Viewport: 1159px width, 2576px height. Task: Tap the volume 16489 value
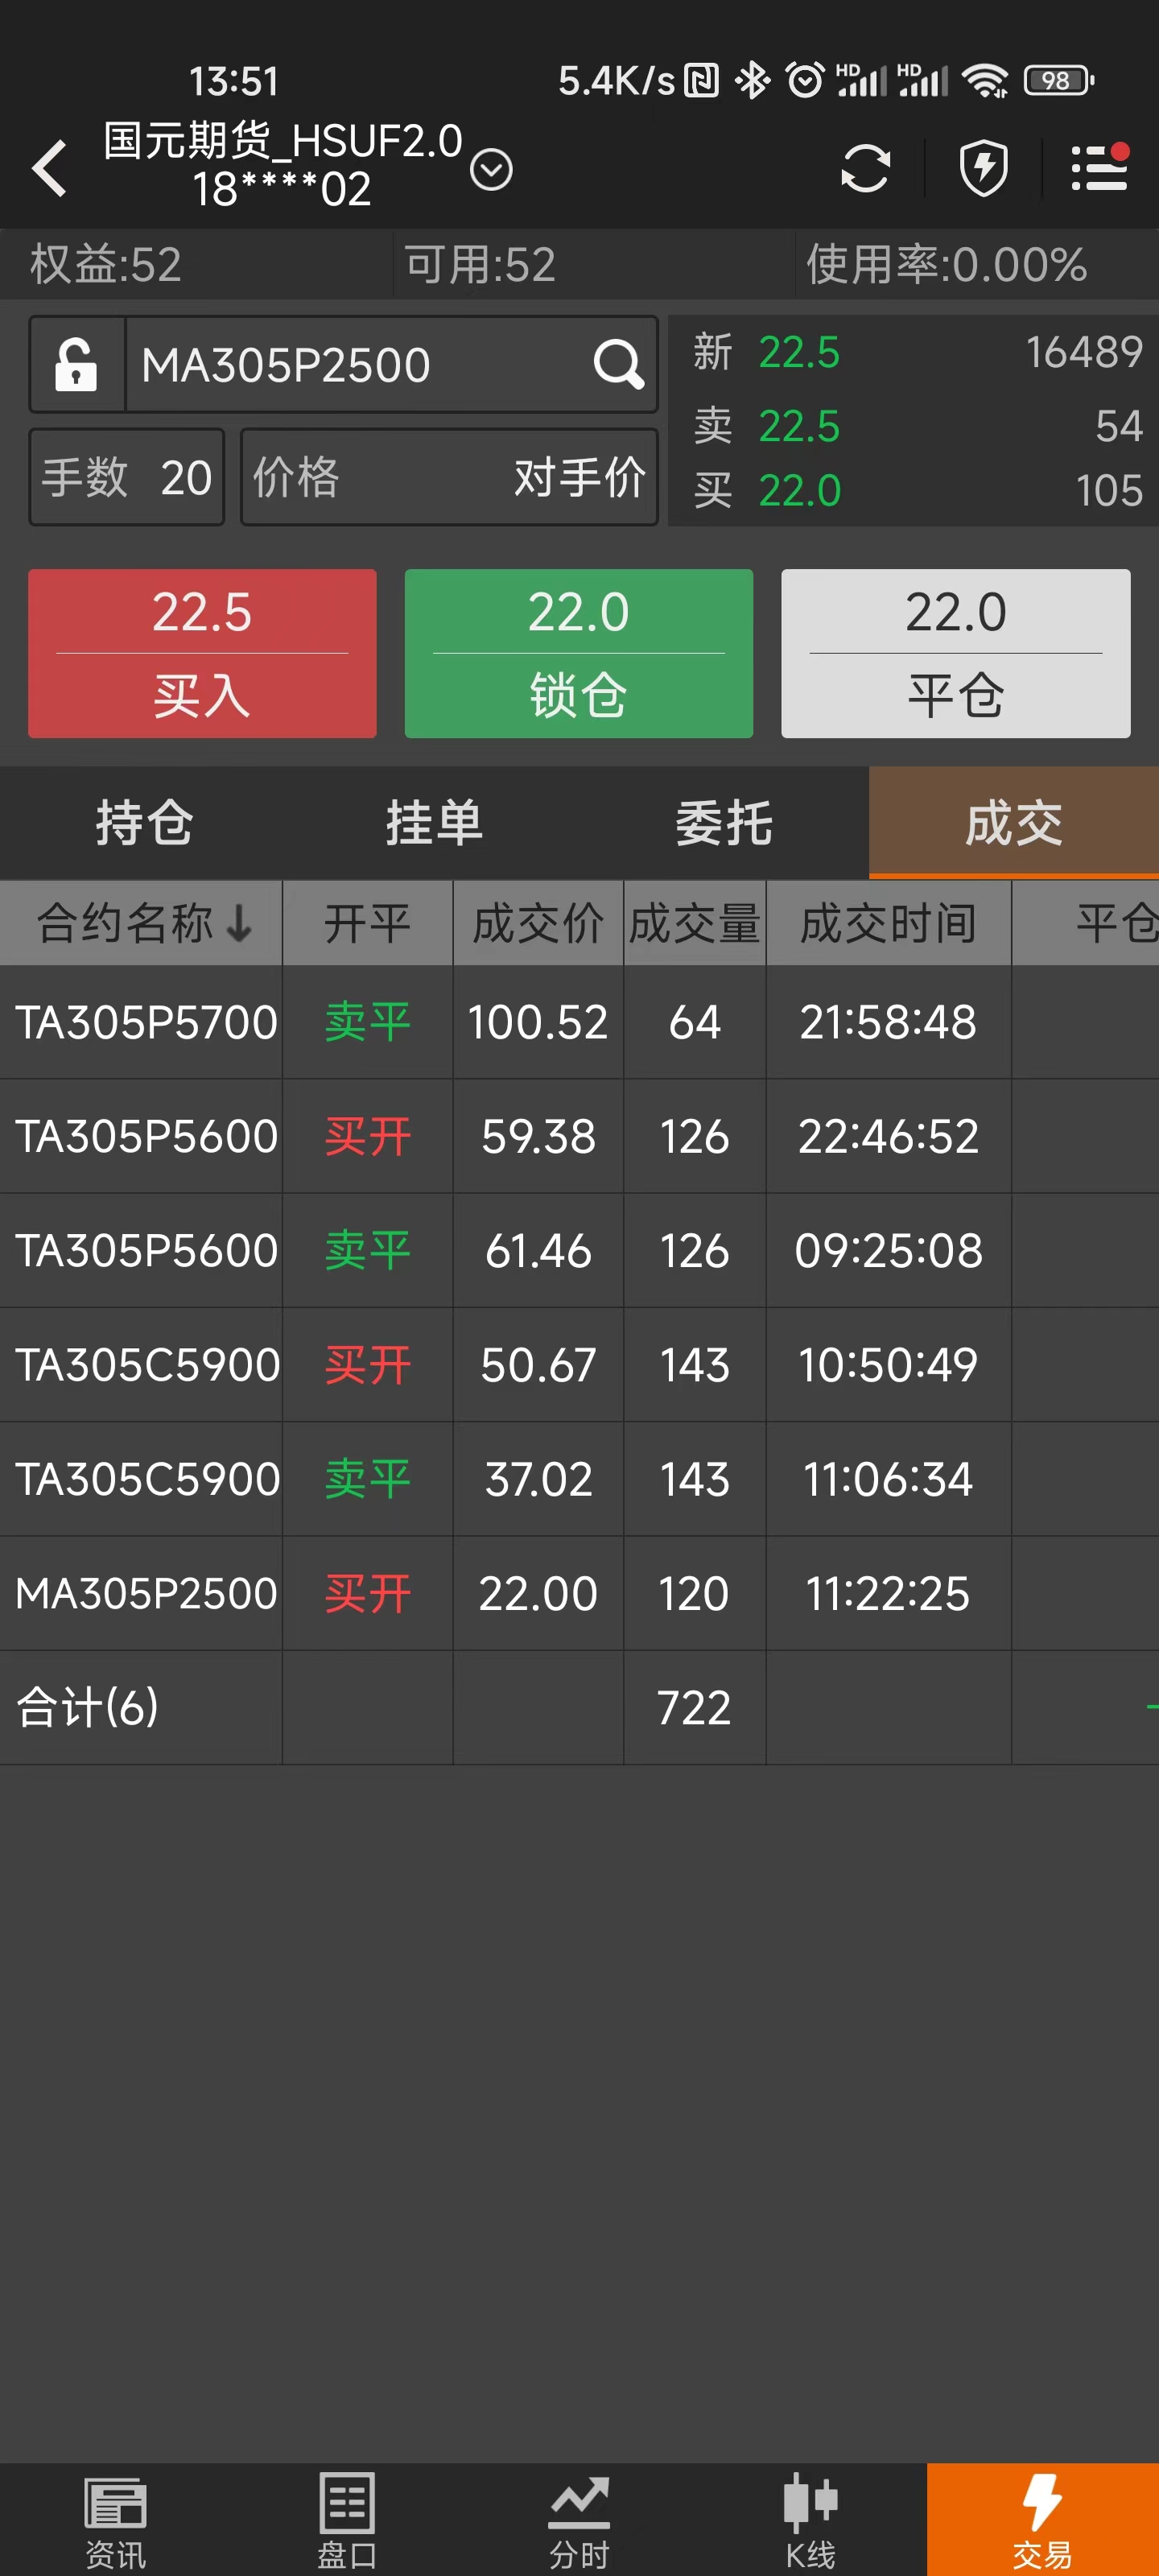(1084, 352)
